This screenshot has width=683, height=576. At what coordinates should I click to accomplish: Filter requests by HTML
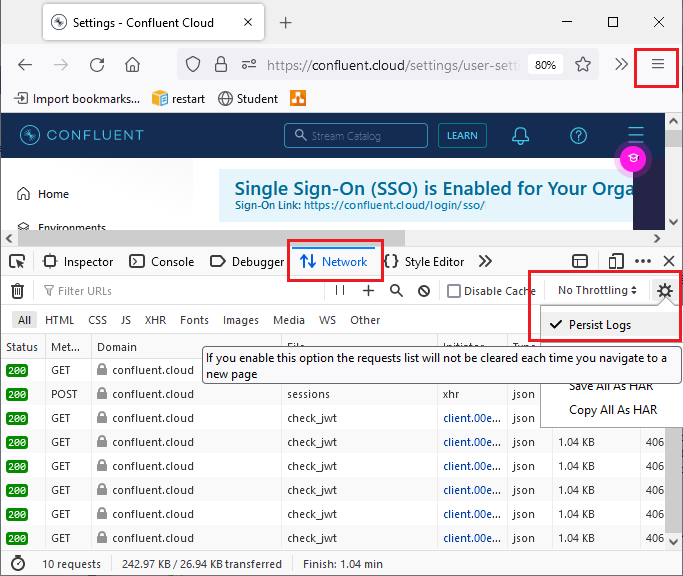[x=60, y=320]
